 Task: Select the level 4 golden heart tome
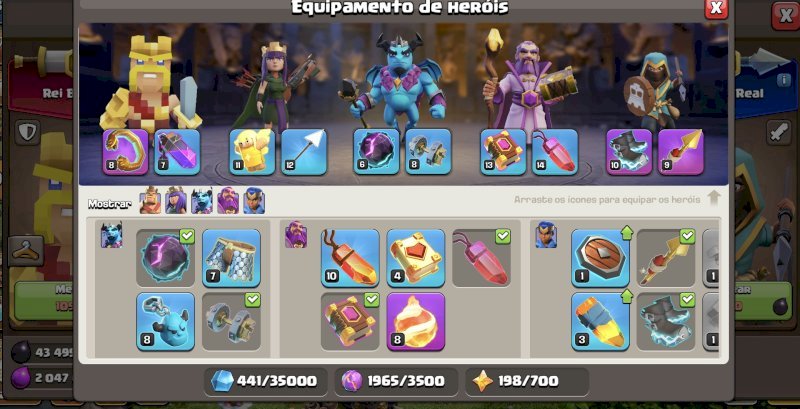pos(416,258)
